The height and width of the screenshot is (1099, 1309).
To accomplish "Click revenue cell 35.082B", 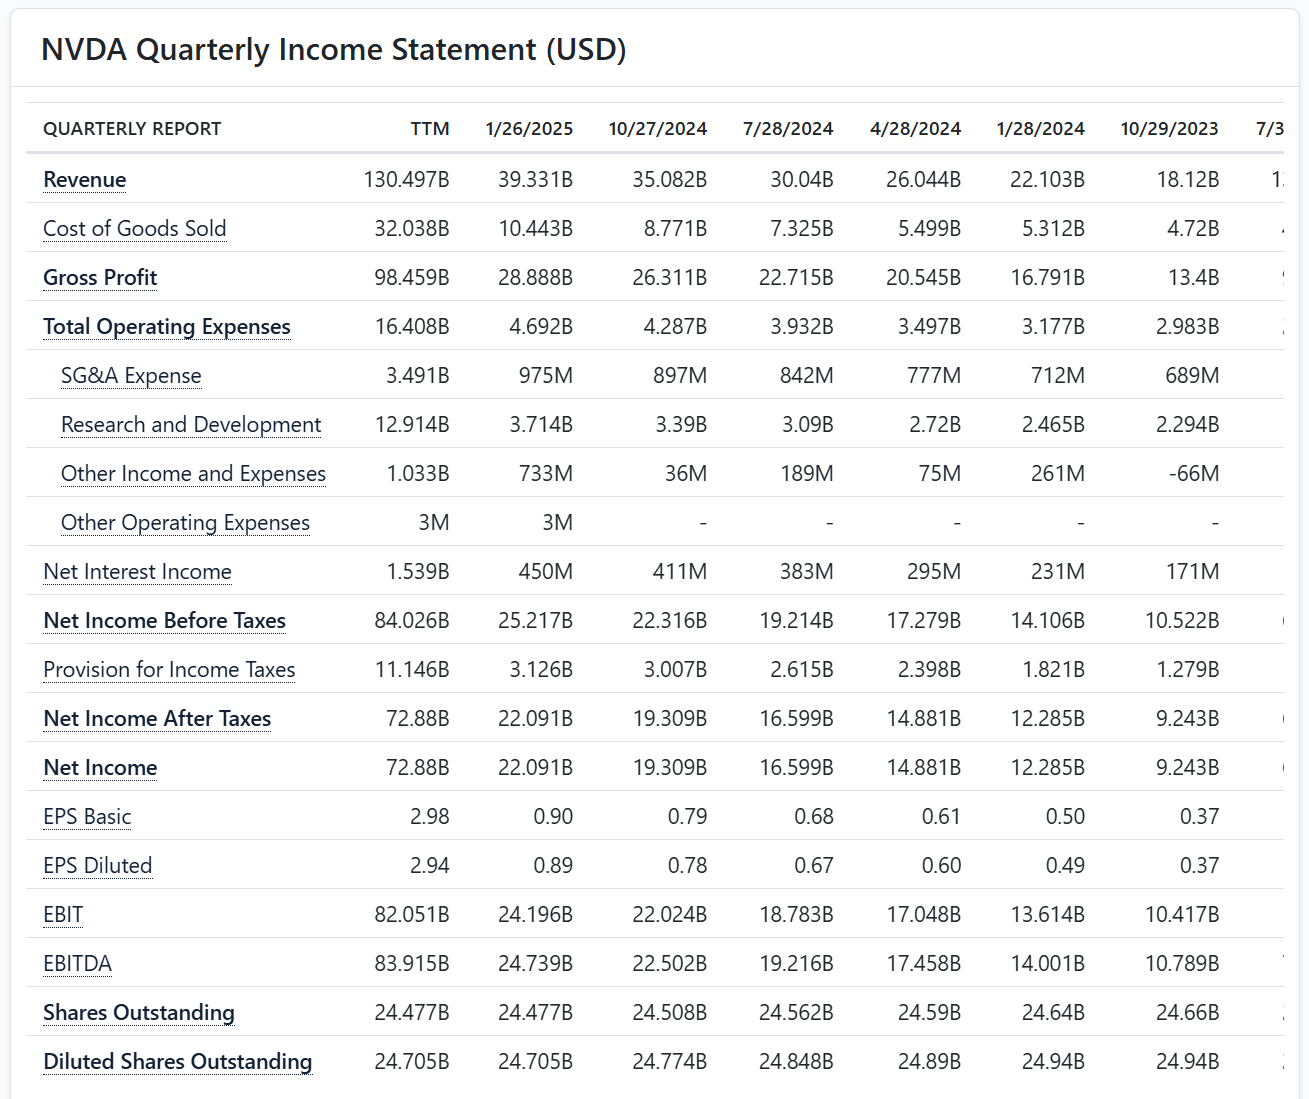I will pyautogui.click(x=669, y=180).
